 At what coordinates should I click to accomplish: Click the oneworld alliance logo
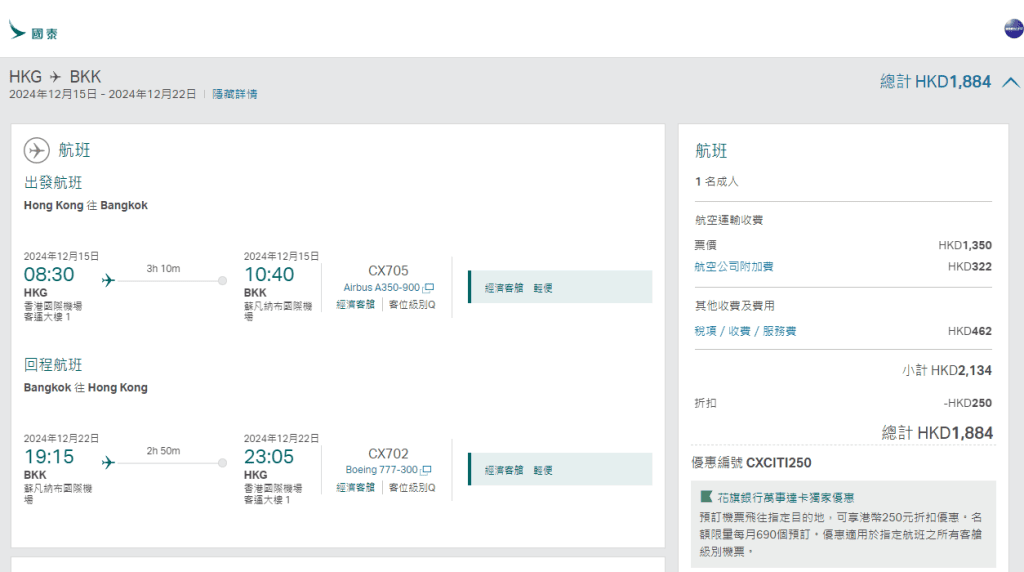click(1013, 29)
